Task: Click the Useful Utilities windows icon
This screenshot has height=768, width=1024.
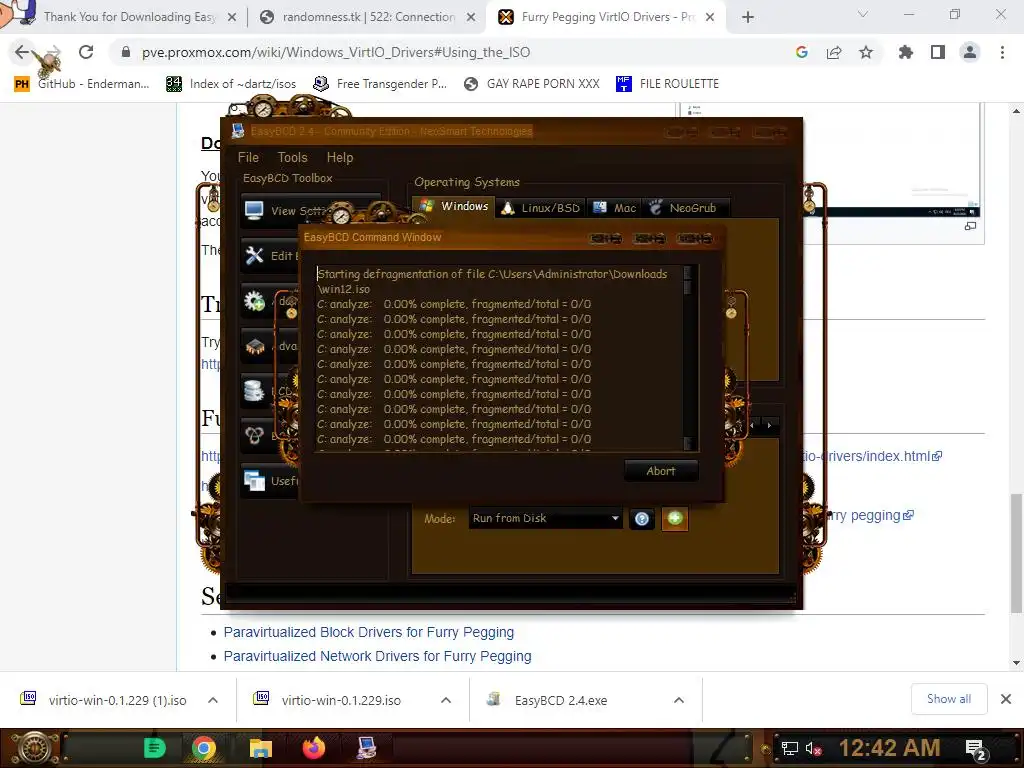Action: tap(254, 481)
